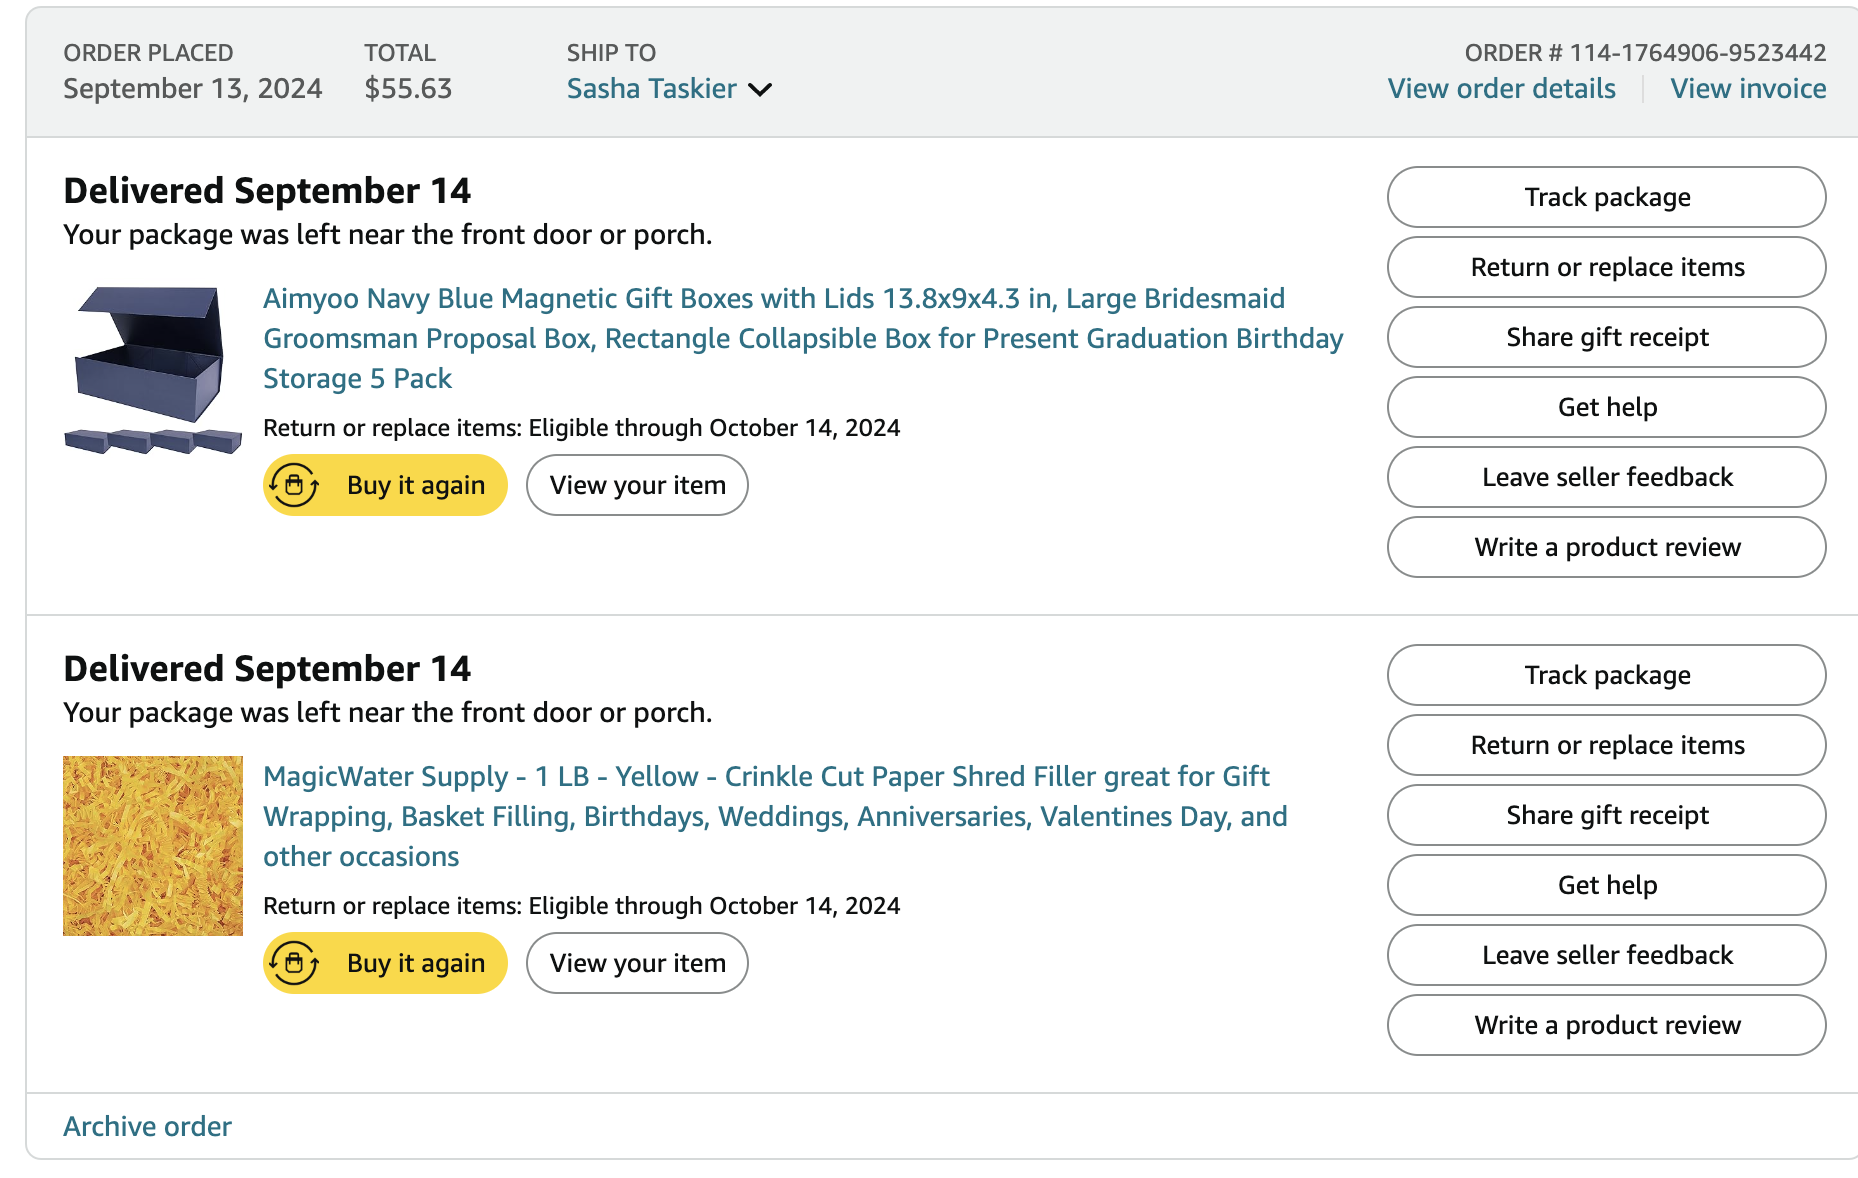Track package for the paper shred
This screenshot has width=1858, height=1178.
pyautogui.click(x=1606, y=675)
